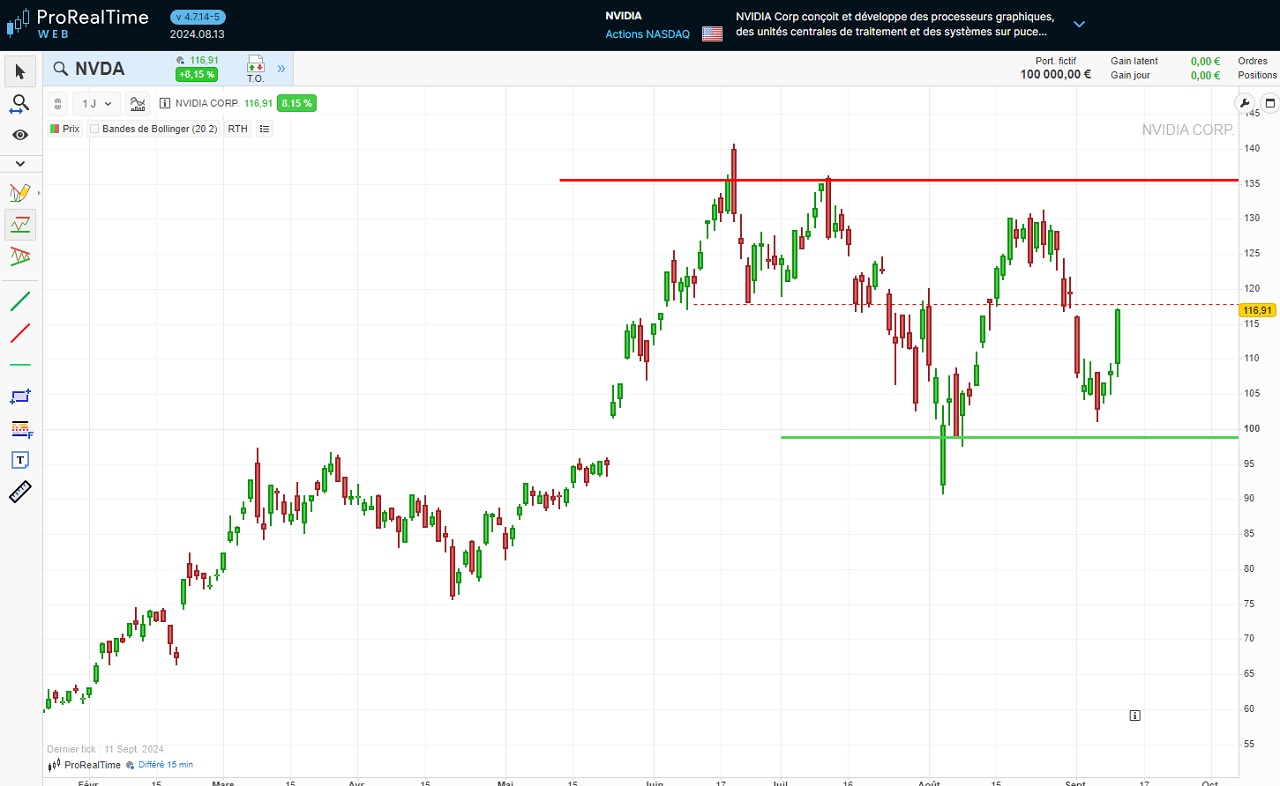This screenshot has height=786, width=1280.
Task: Click the Prix price label
Action: pos(65,129)
